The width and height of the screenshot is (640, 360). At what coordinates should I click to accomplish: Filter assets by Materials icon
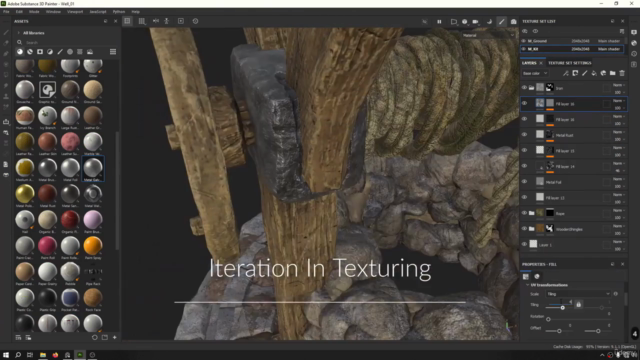tap(20, 52)
